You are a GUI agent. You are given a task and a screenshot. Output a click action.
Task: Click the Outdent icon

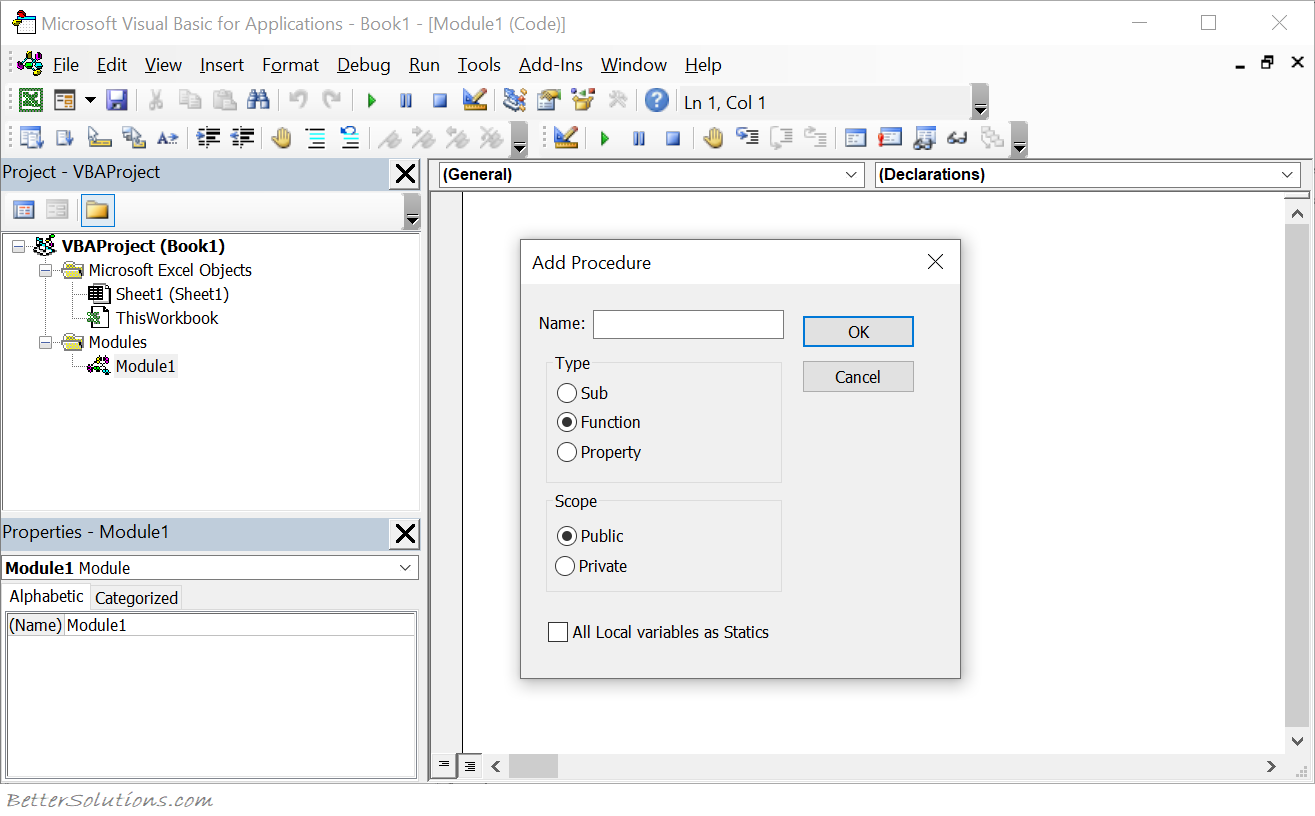pyautogui.click(x=242, y=138)
